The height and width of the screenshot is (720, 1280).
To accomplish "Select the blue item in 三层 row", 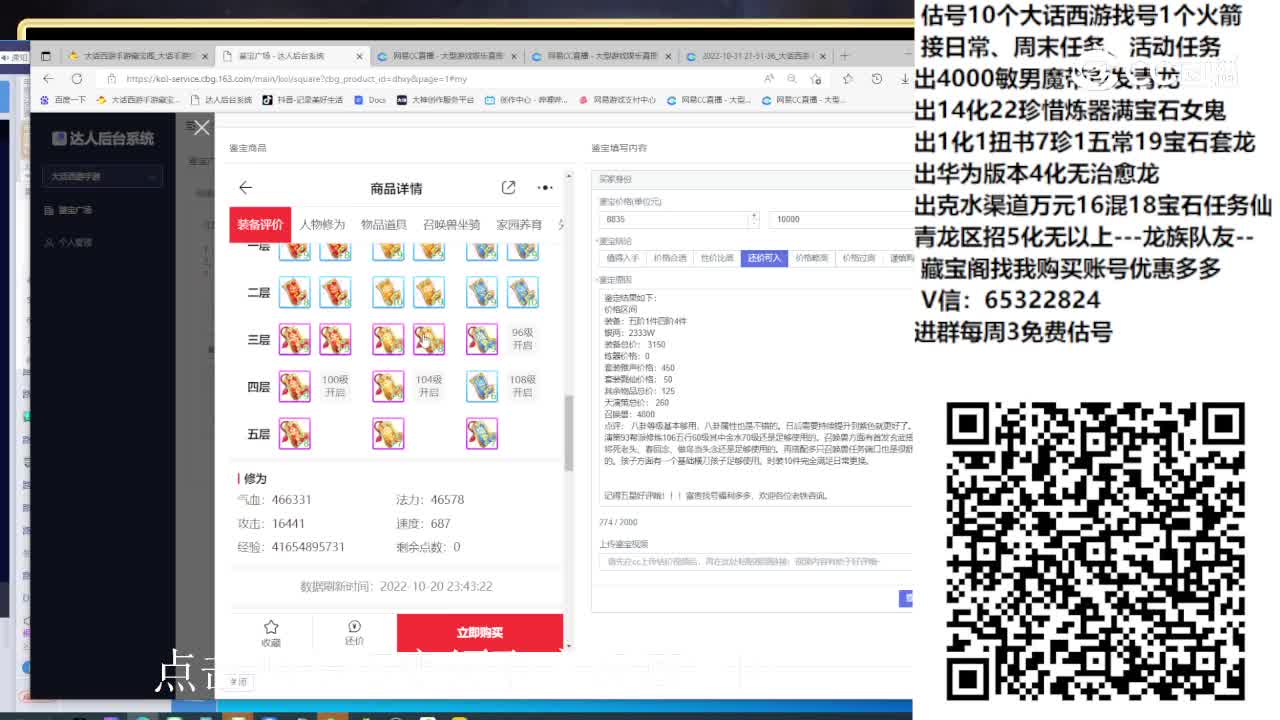I will [482, 339].
